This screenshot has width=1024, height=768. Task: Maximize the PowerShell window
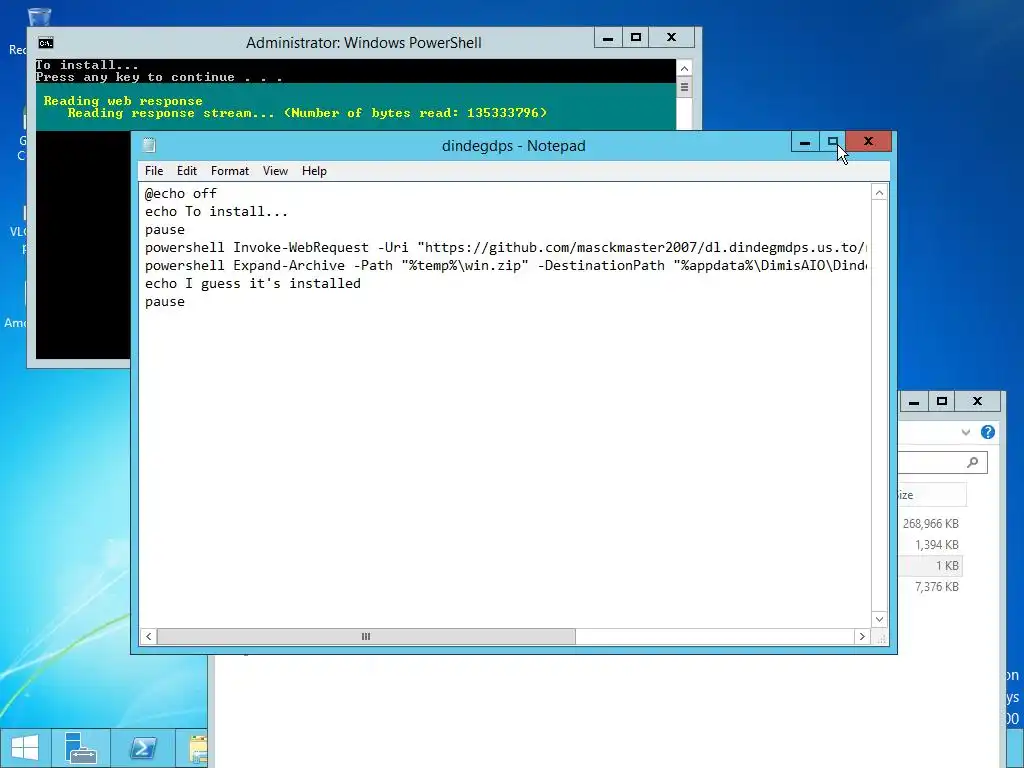click(x=636, y=38)
